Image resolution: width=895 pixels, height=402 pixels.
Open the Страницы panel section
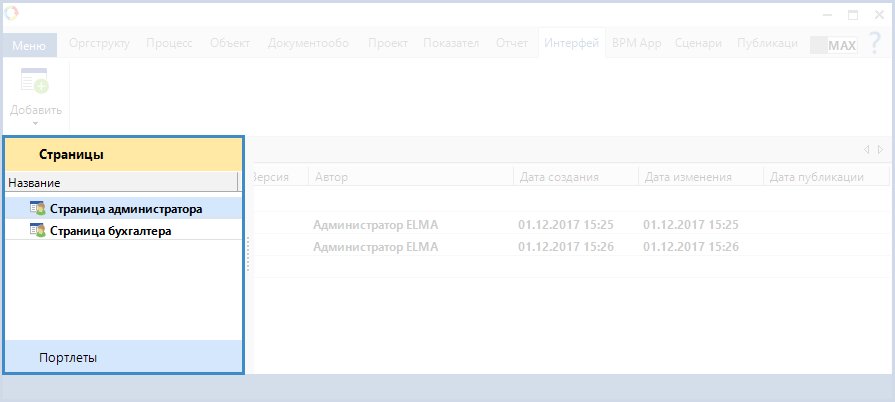pos(124,154)
